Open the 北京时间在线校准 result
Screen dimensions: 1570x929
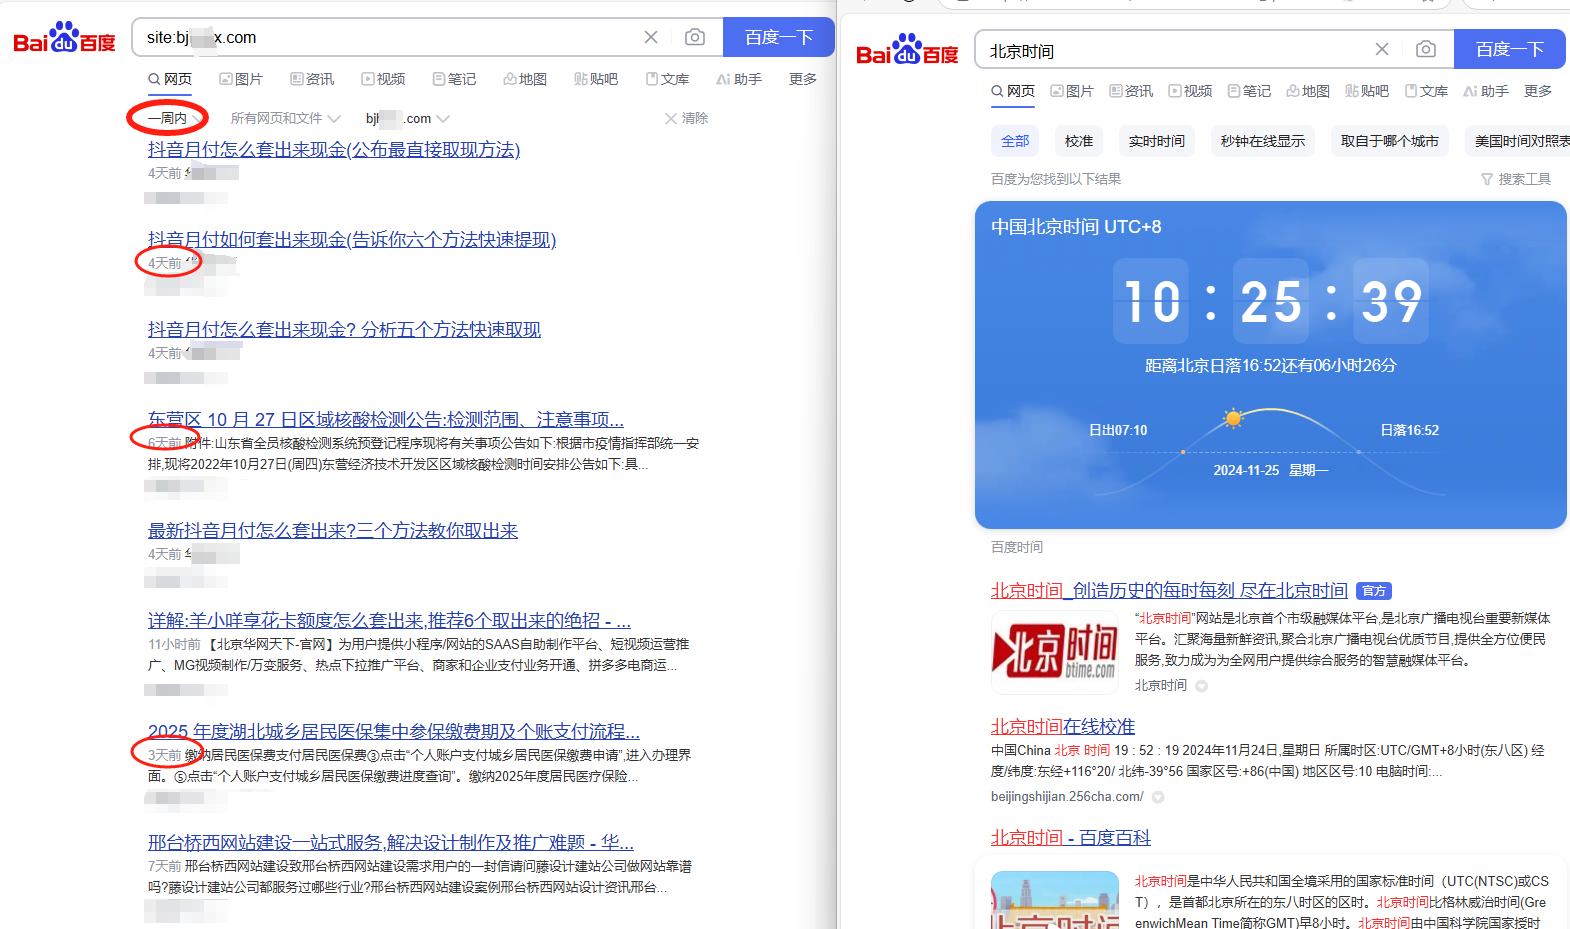pyautogui.click(x=1063, y=727)
